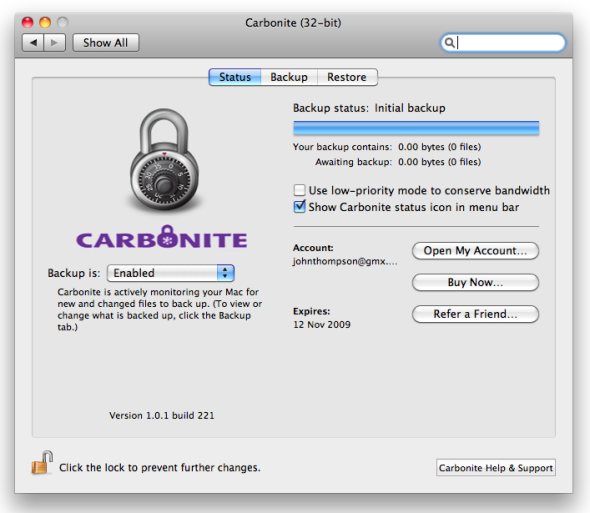Open the Backup is Enabled dropdown

tap(171, 273)
